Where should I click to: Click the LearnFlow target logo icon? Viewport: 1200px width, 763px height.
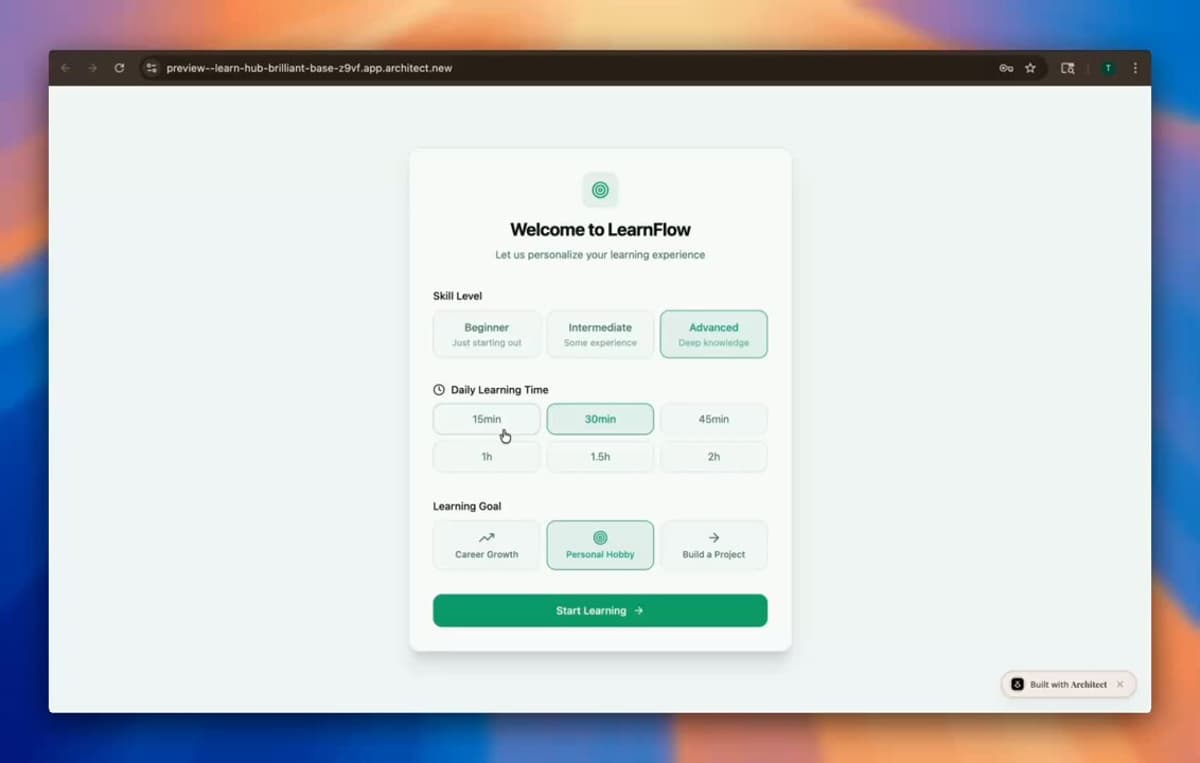coord(600,189)
